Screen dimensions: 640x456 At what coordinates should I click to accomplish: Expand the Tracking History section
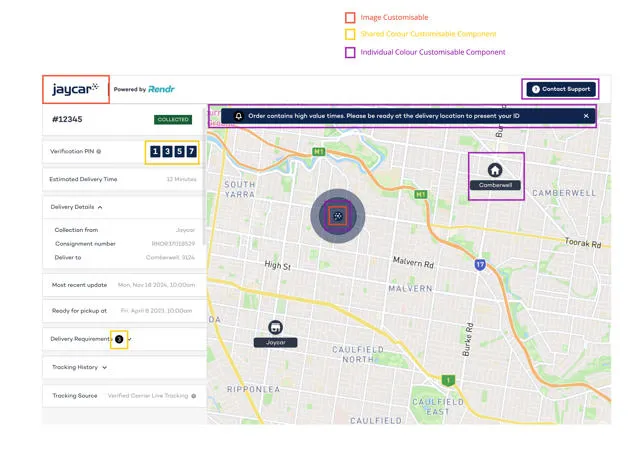pos(105,367)
